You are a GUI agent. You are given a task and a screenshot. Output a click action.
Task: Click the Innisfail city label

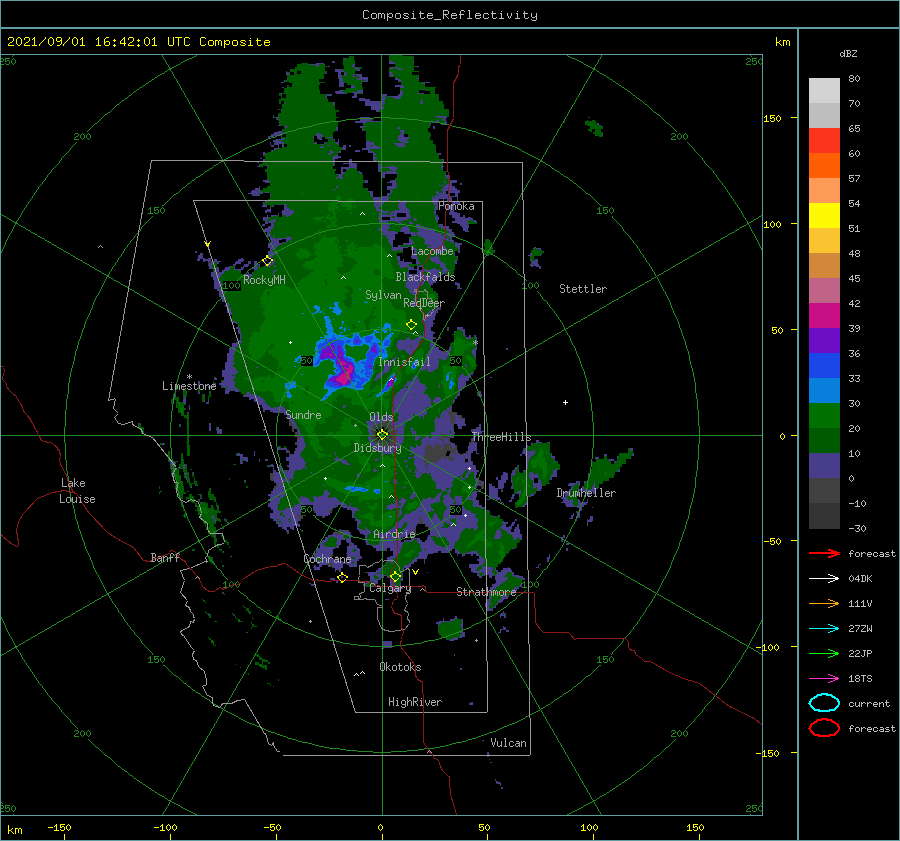point(404,362)
